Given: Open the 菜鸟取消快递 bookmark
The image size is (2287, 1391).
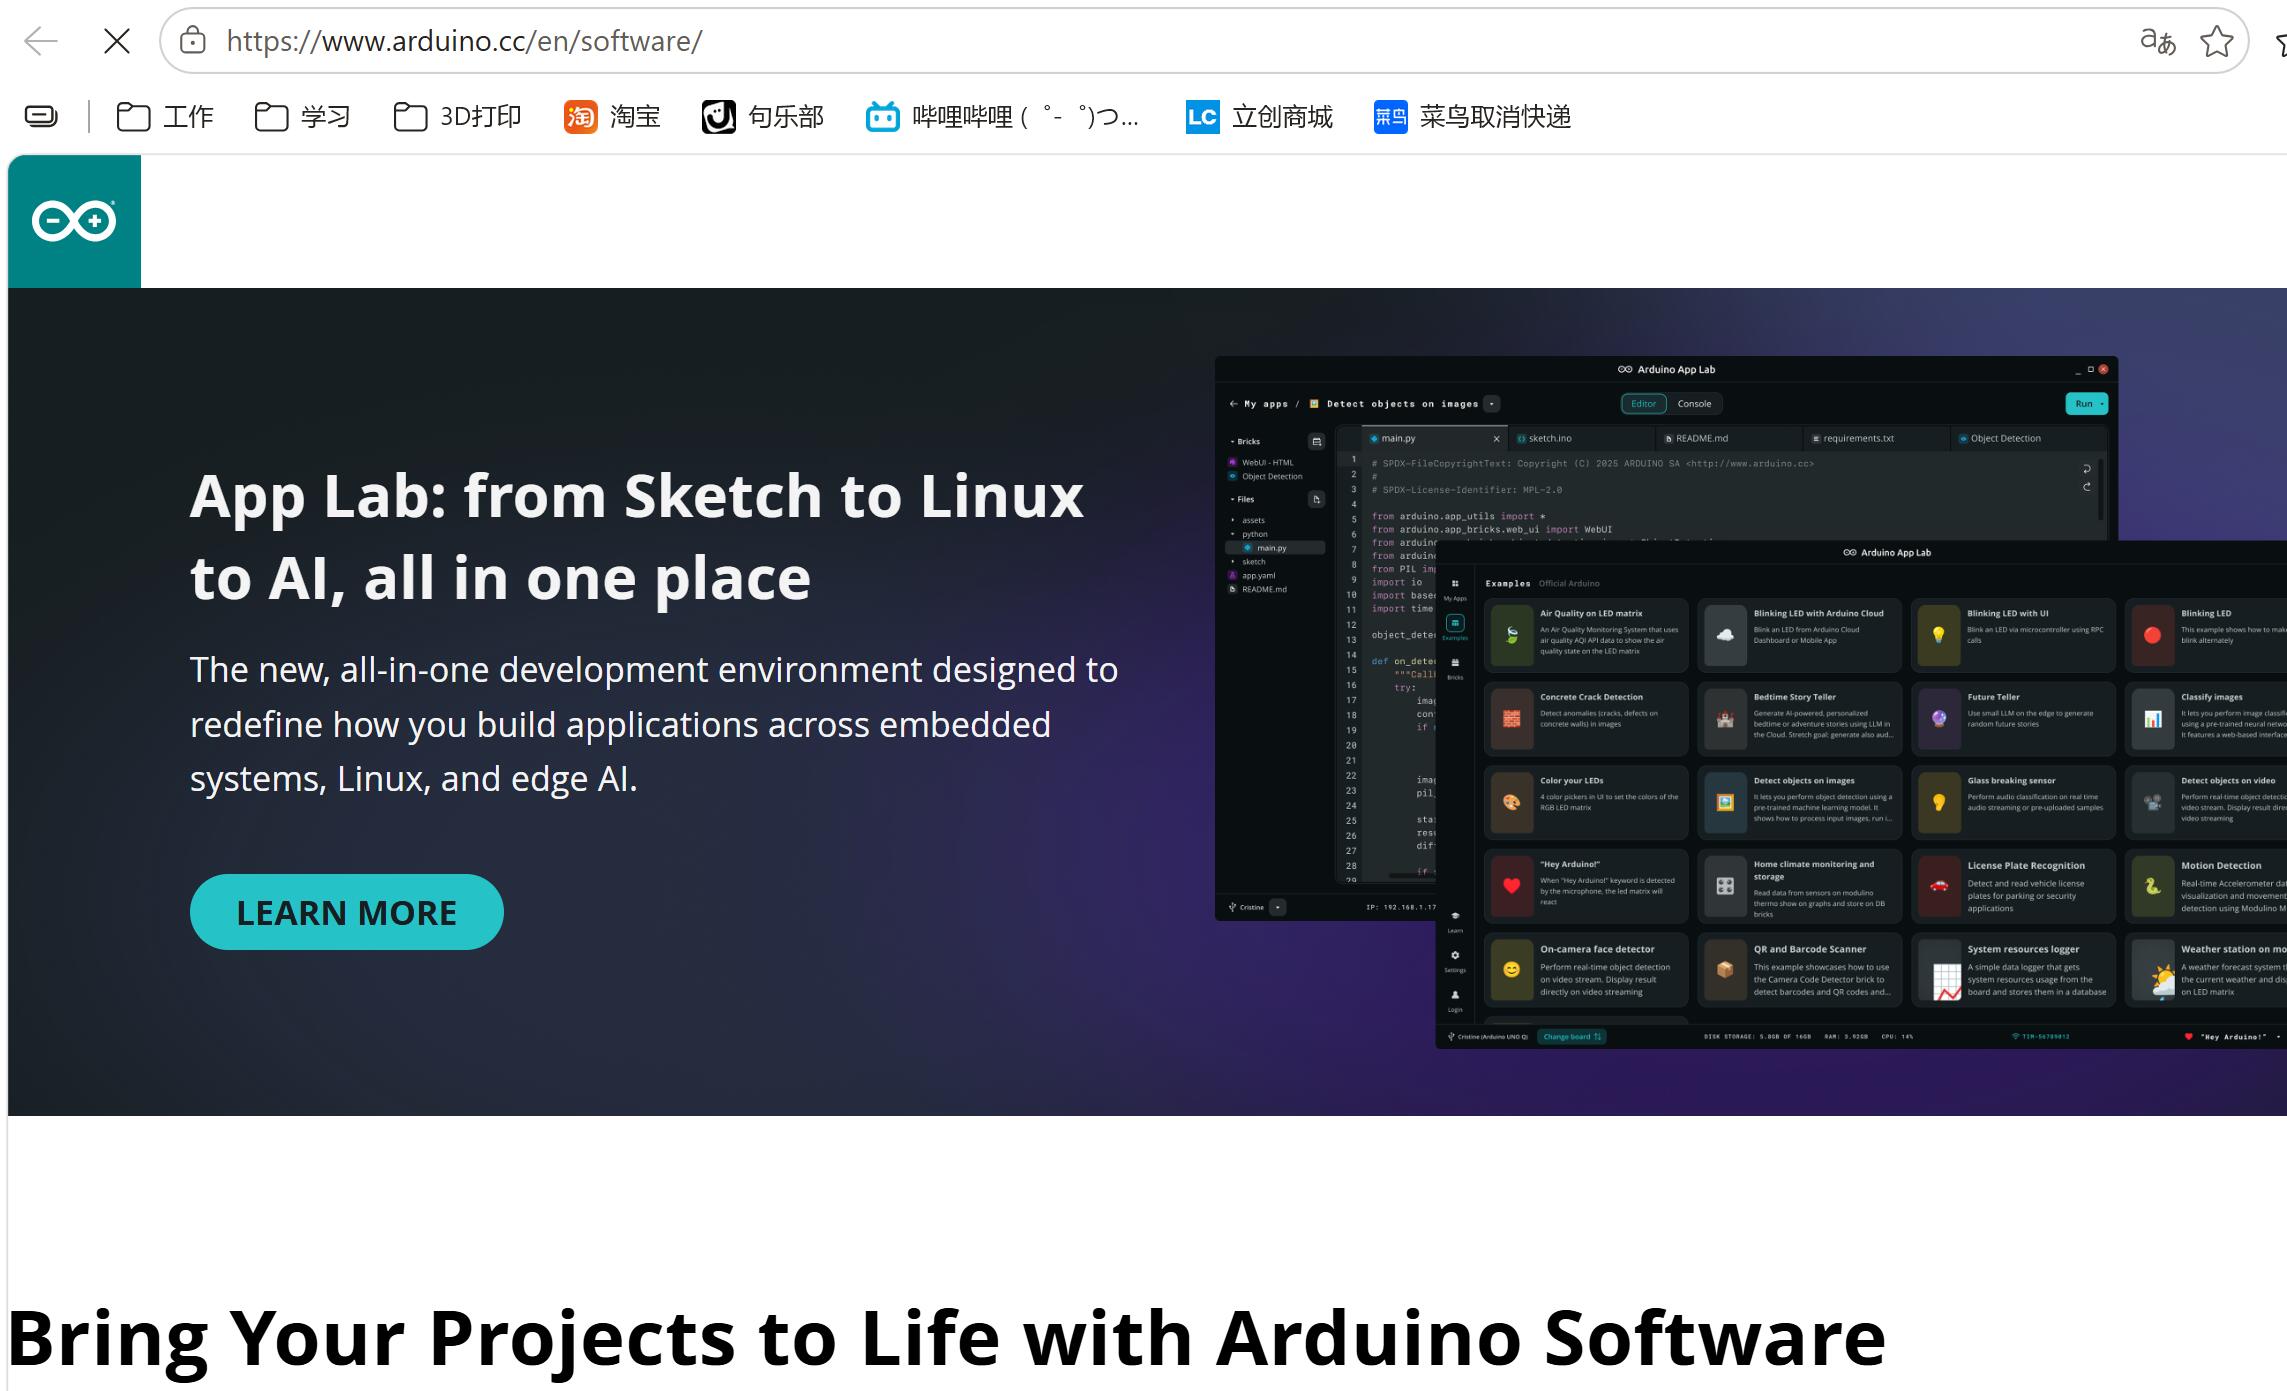Looking at the screenshot, I should pos(1472,117).
